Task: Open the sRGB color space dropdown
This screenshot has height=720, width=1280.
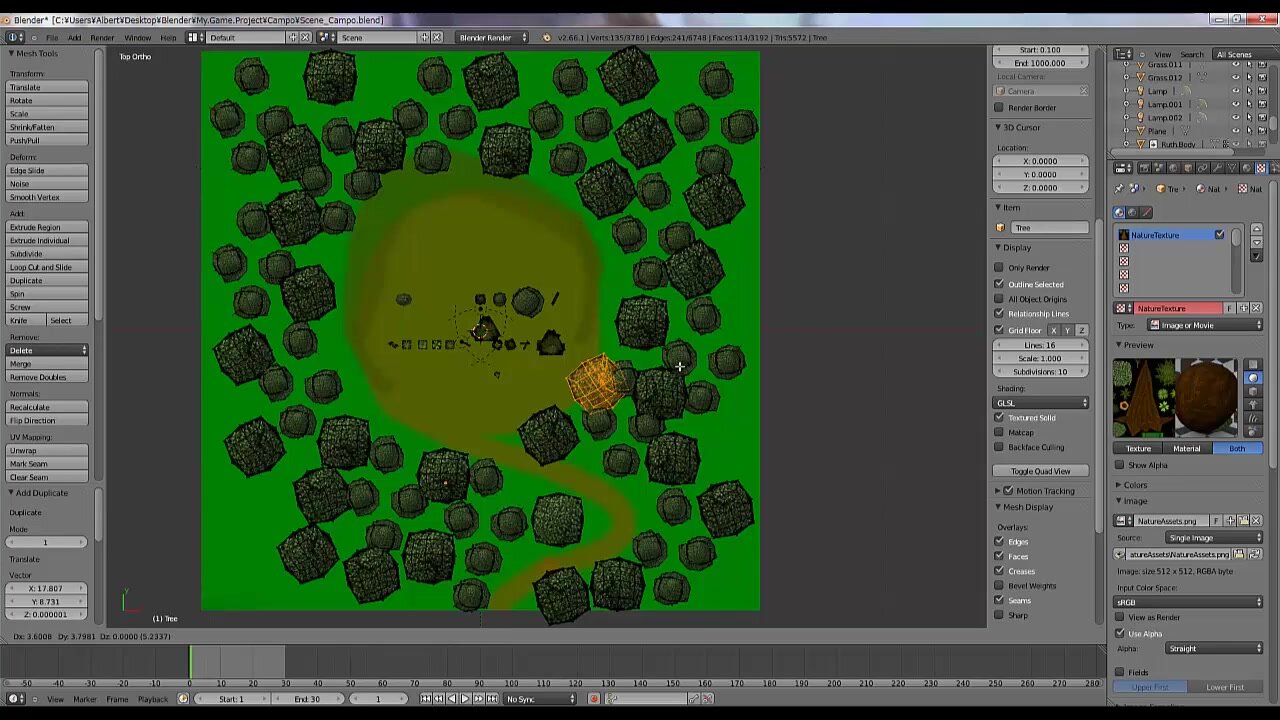Action: point(1188,602)
